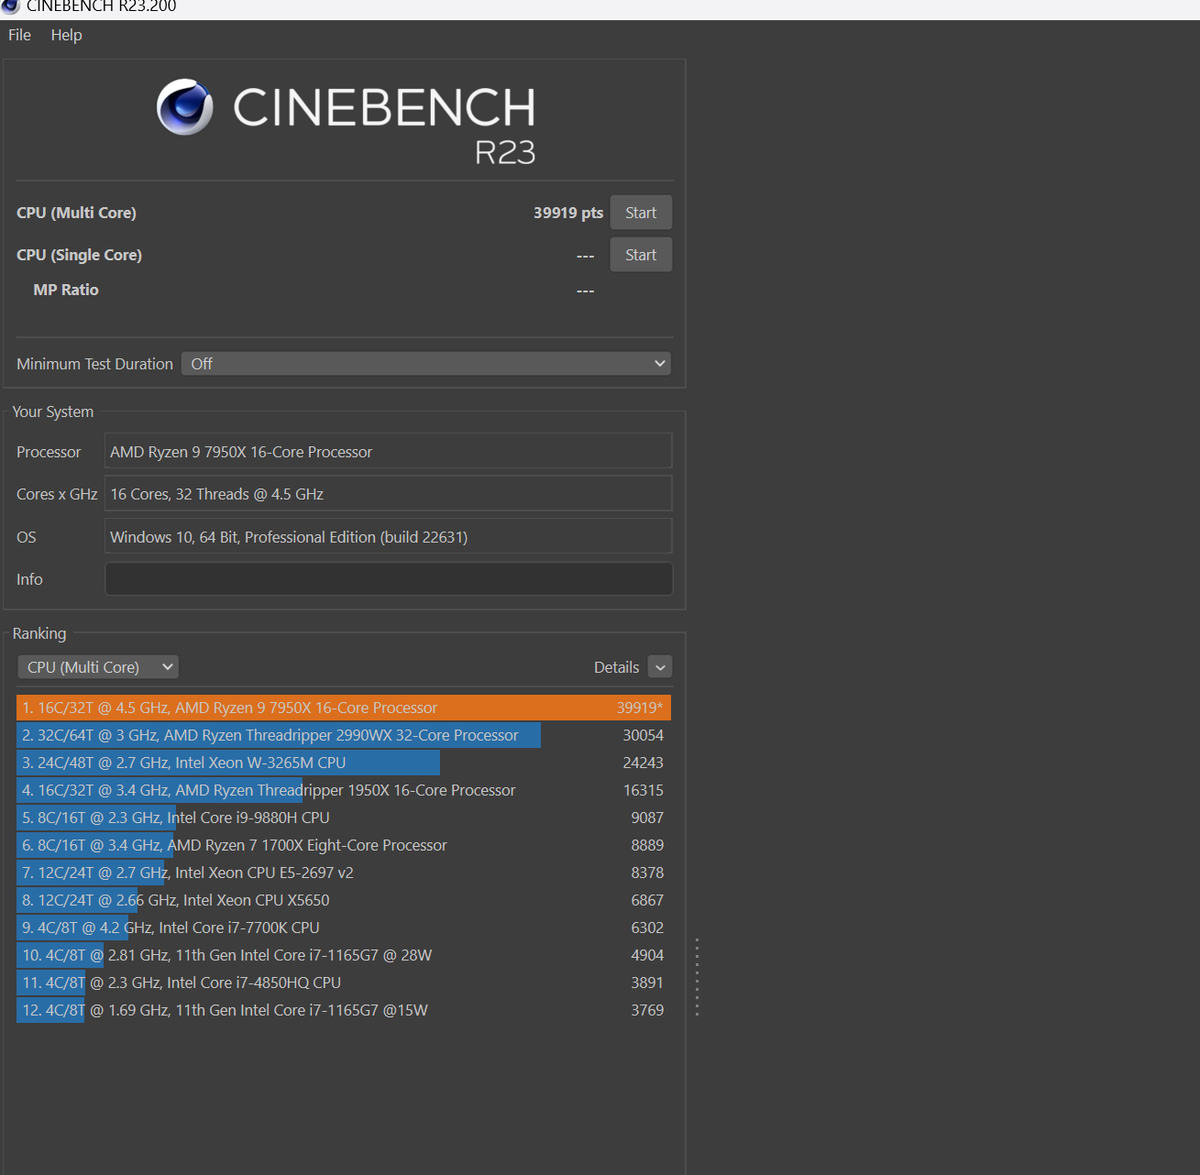Click the CINEBENCH R23 title text
This screenshot has height=1175, width=1200.
(384, 125)
